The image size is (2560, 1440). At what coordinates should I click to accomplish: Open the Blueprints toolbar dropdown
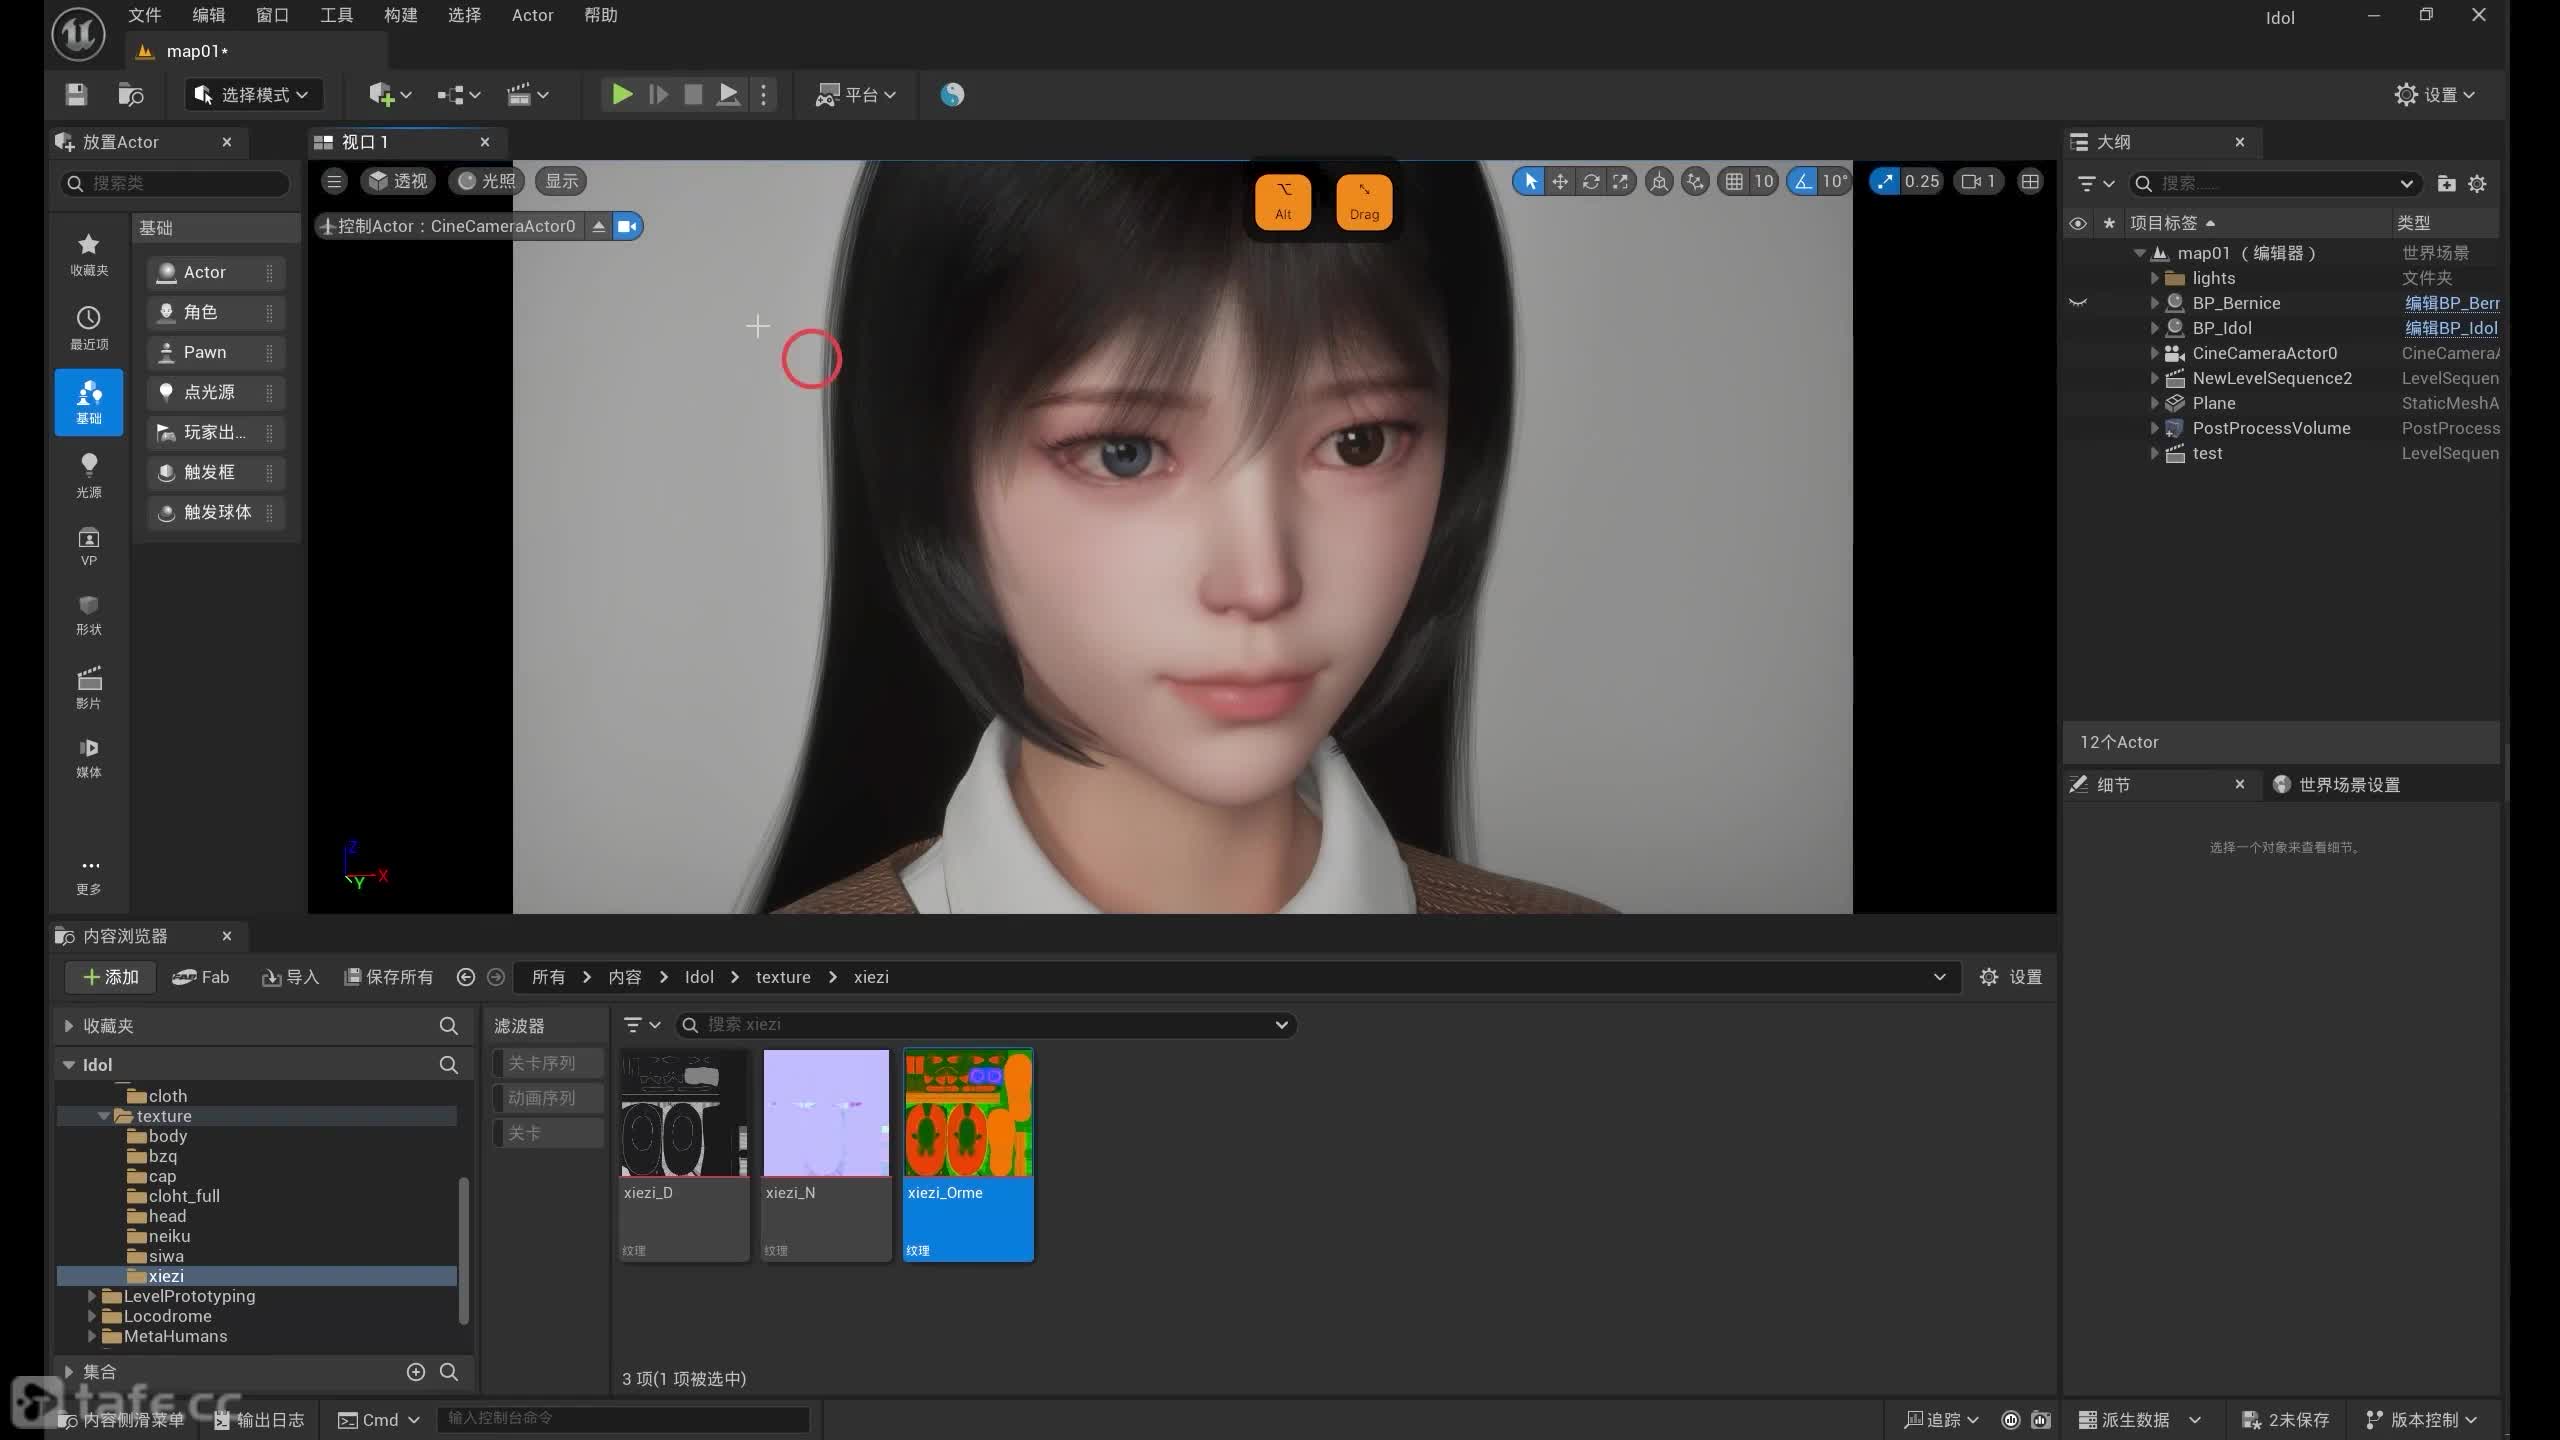pyautogui.click(x=459, y=94)
